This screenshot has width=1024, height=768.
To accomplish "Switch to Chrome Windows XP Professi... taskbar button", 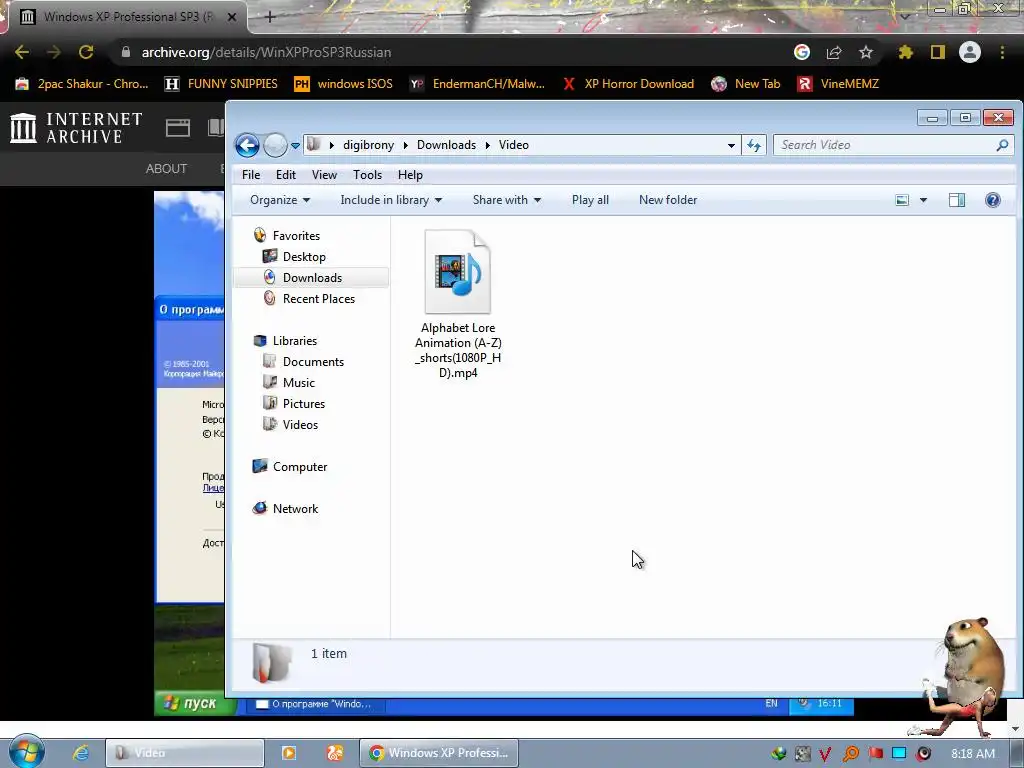I will pos(439,753).
